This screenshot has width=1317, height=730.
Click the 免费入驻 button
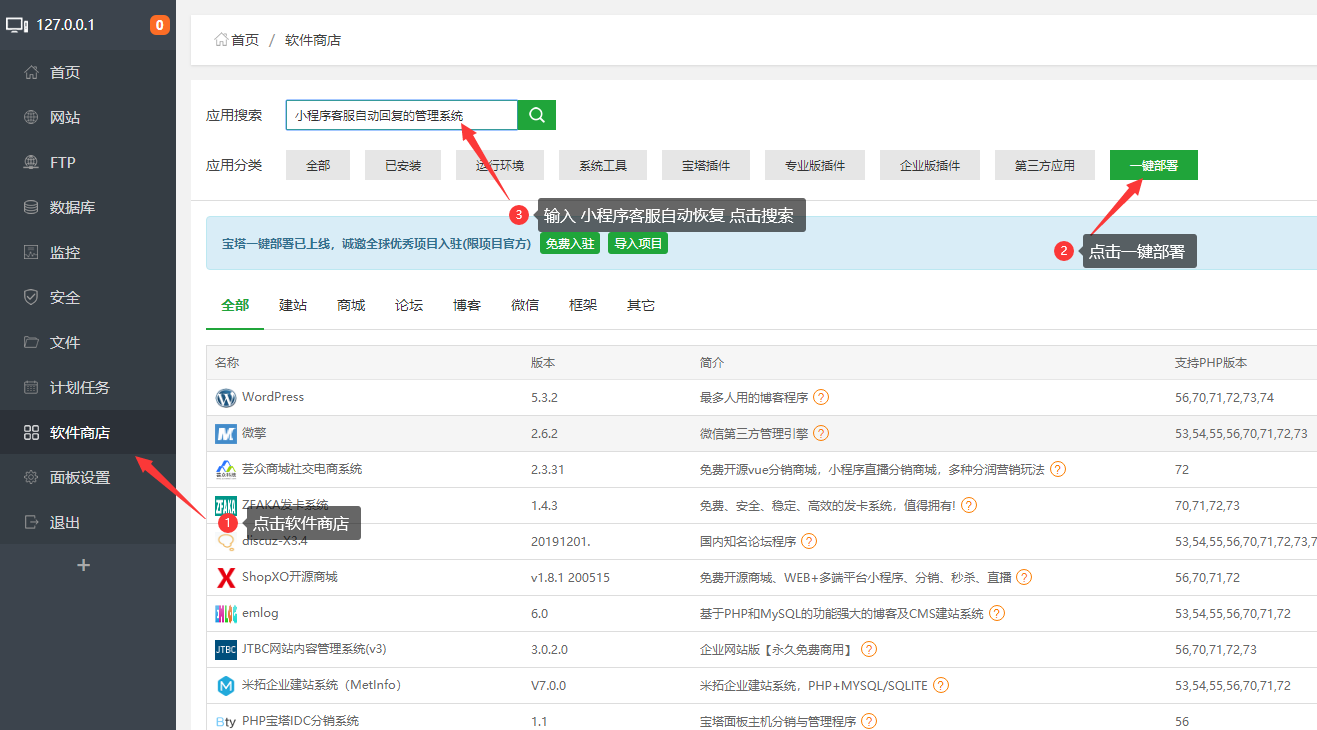coord(570,243)
